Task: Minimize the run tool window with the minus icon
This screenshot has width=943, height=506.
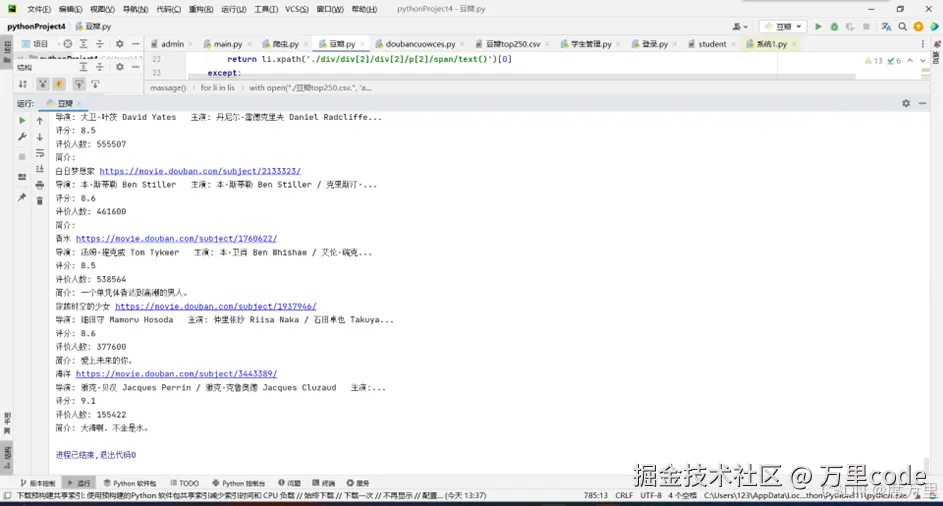Action: (x=922, y=103)
